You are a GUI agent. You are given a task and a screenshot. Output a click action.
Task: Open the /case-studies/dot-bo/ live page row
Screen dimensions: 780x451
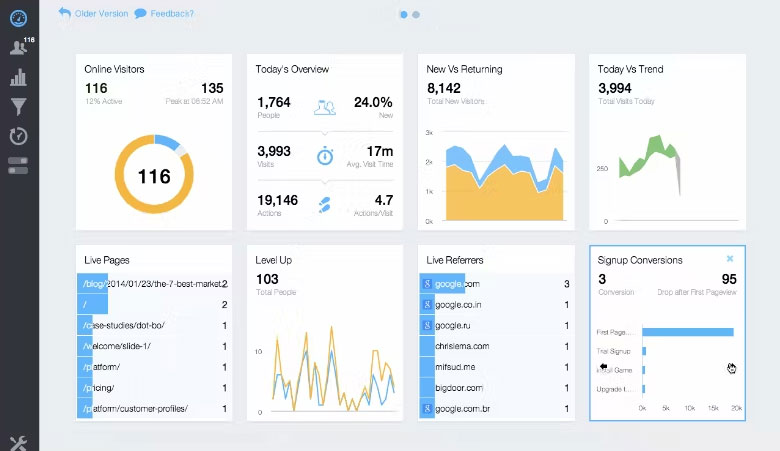(x=154, y=326)
